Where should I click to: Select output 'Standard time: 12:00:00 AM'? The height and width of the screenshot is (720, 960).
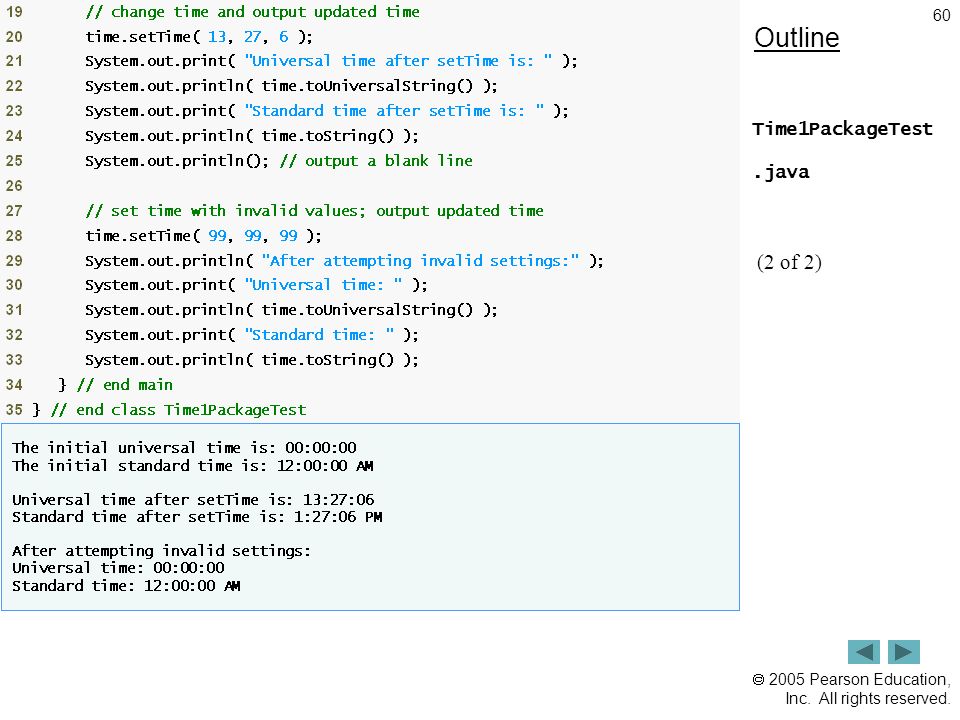(126, 585)
